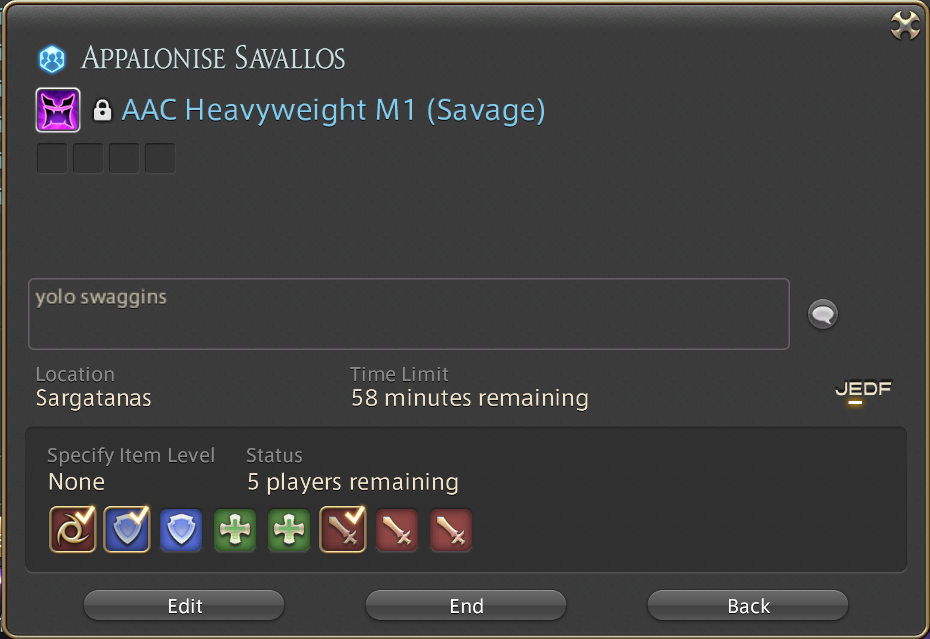Click the filled caster role slot icon

click(x=72, y=529)
